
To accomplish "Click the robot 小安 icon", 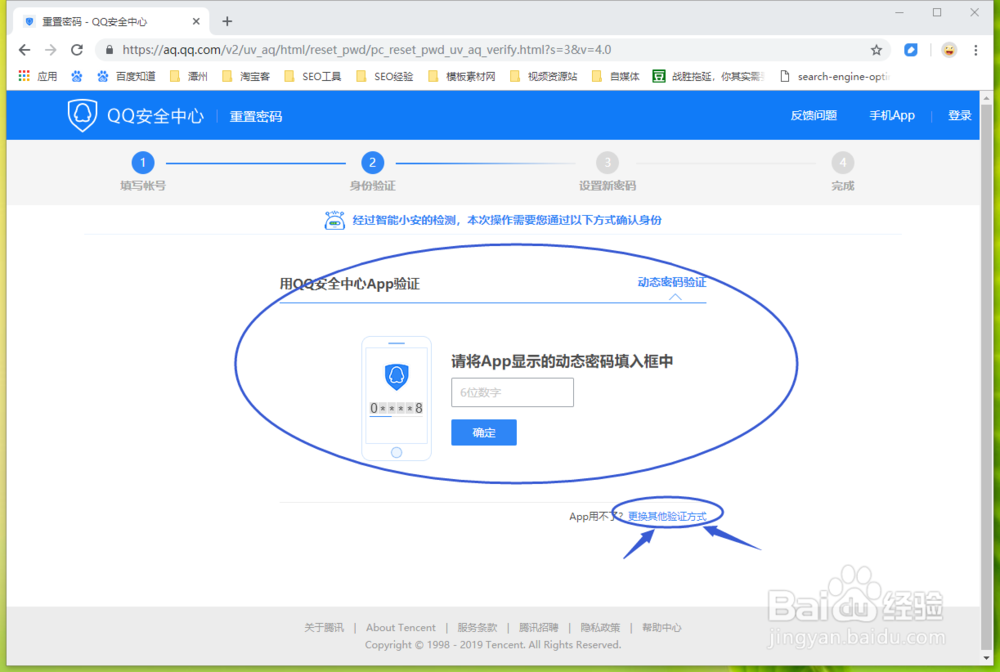I will (334, 220).
